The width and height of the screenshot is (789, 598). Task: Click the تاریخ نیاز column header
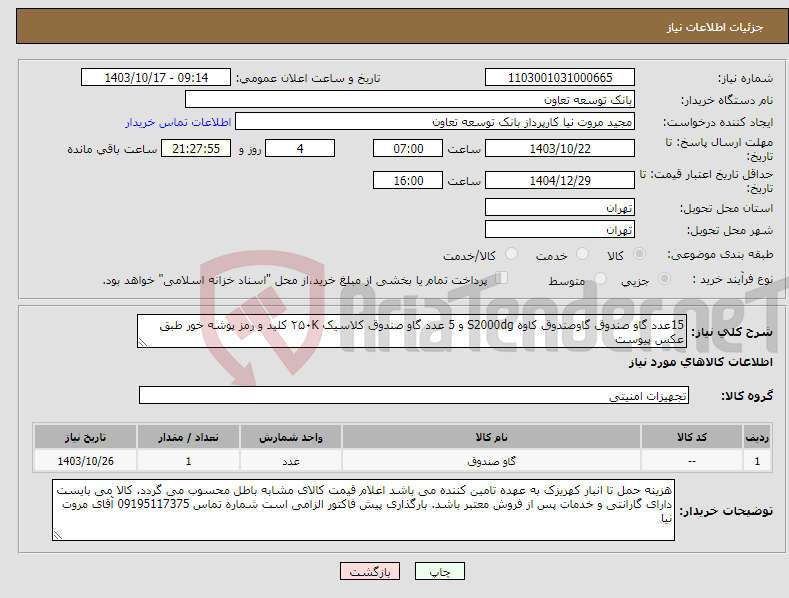point(86,437)
